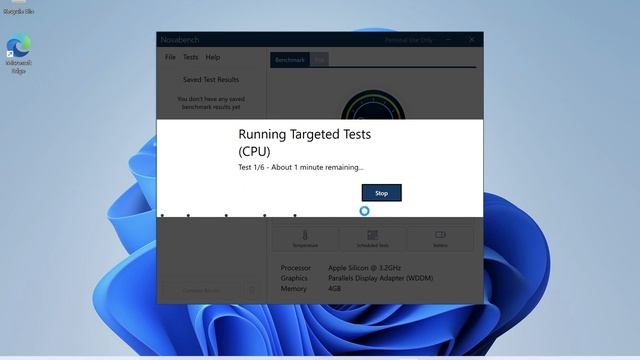The width and height of the screenshot is (640, 360).
Task: Open the Battery tile
Action: (440, 239)
